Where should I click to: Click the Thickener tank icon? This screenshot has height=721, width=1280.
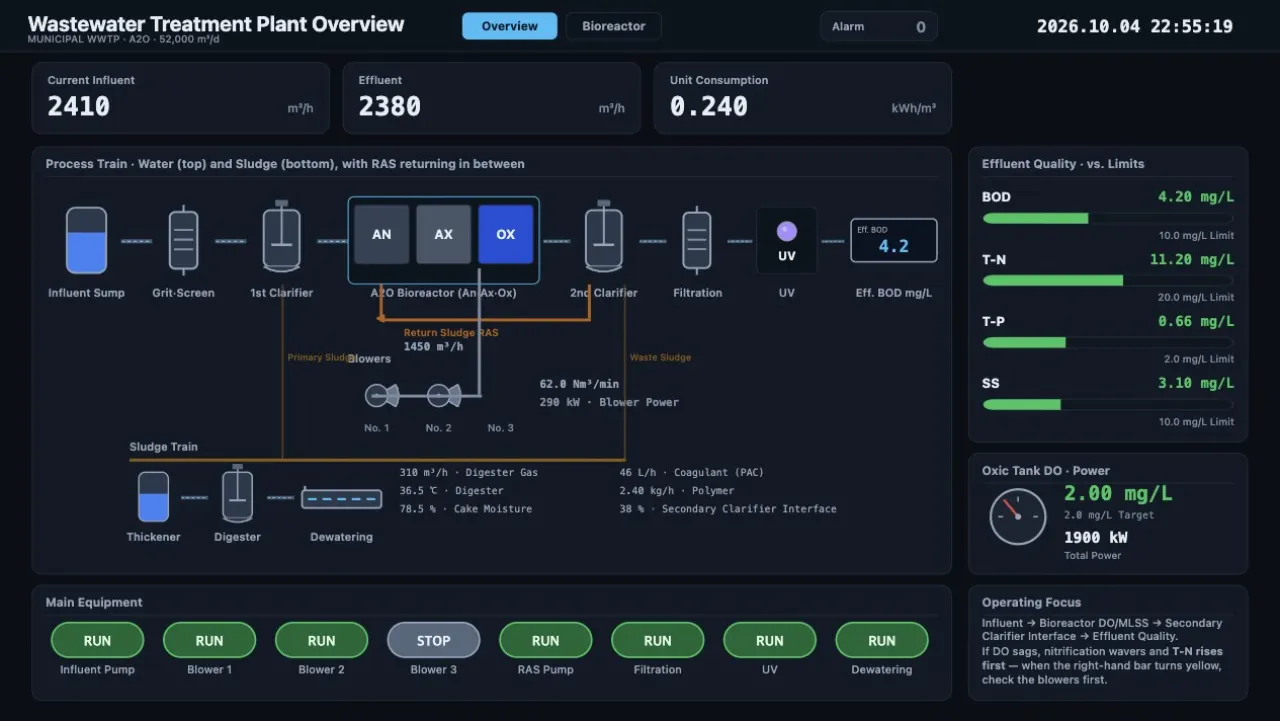pyautogui.click(x=153, y=496)
